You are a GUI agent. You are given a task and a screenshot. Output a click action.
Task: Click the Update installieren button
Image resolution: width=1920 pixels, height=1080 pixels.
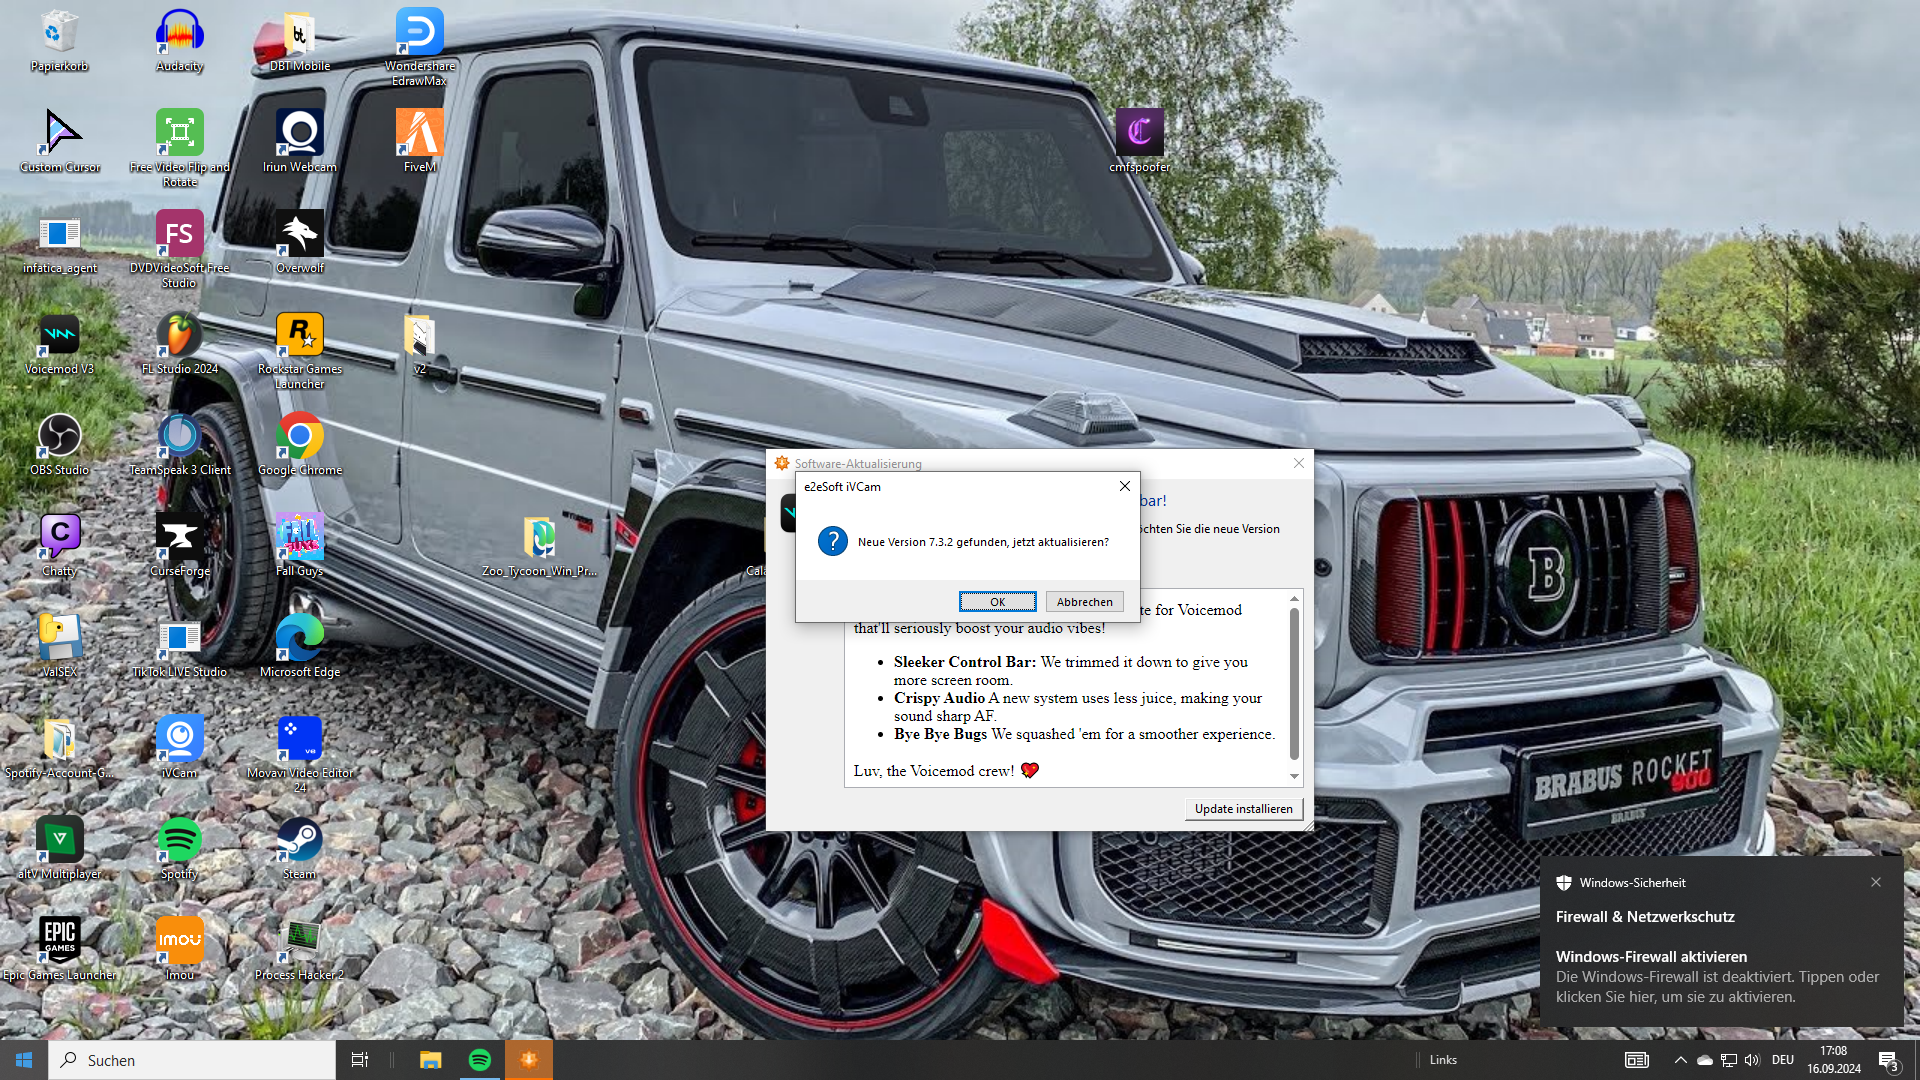point(1243,809)
